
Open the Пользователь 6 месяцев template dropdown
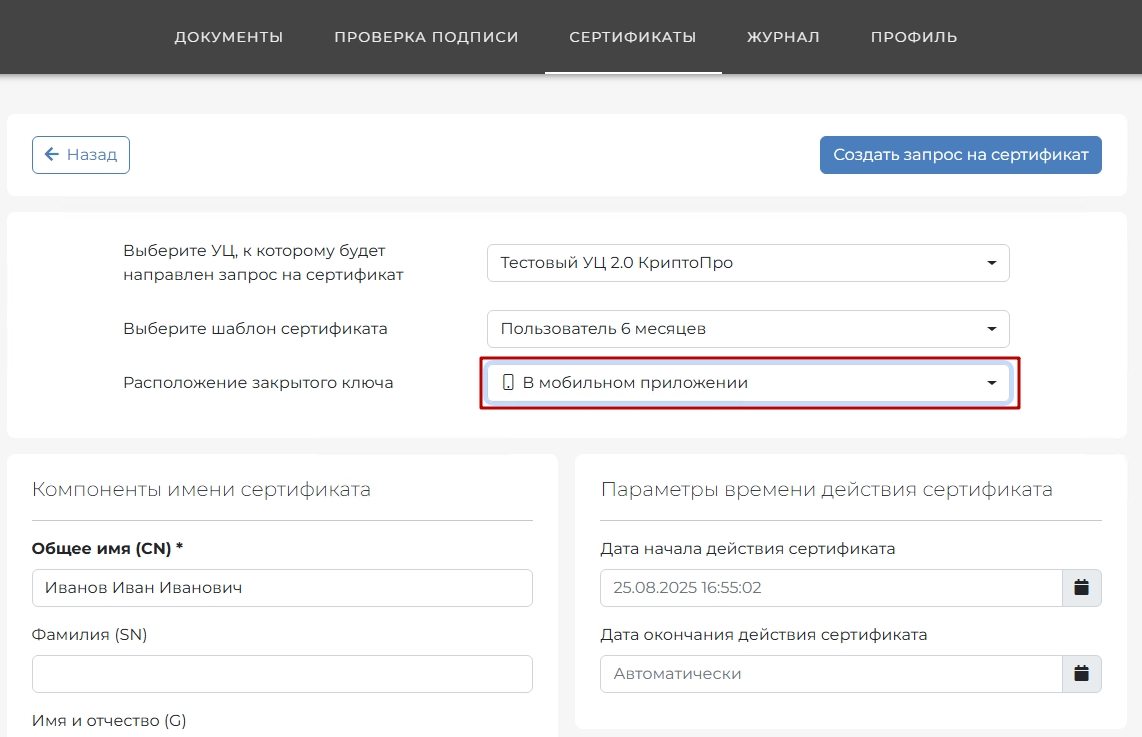[x=748, y=329]
